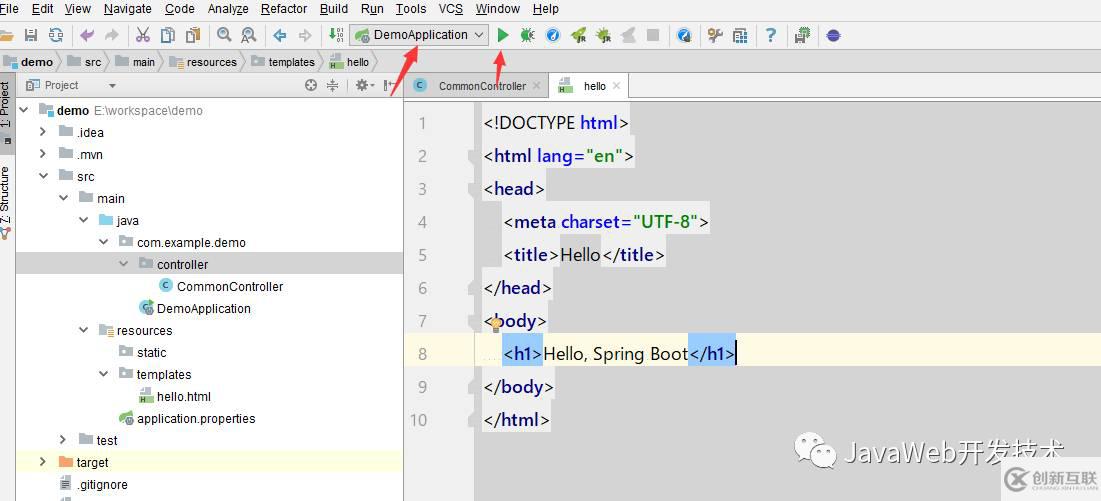Select application.properties file
This screenshot has width=1101, height=501.
click(x=196, y=418)
